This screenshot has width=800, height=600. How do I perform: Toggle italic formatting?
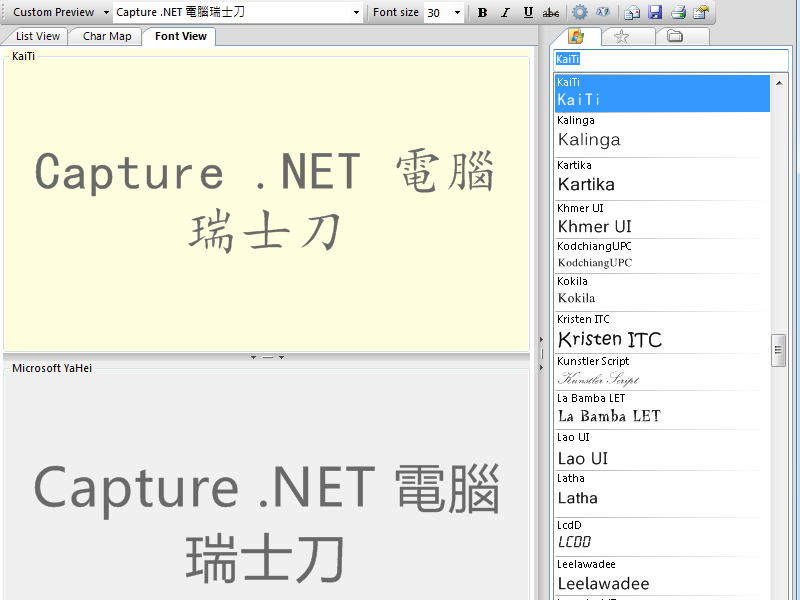coord(505,12)
